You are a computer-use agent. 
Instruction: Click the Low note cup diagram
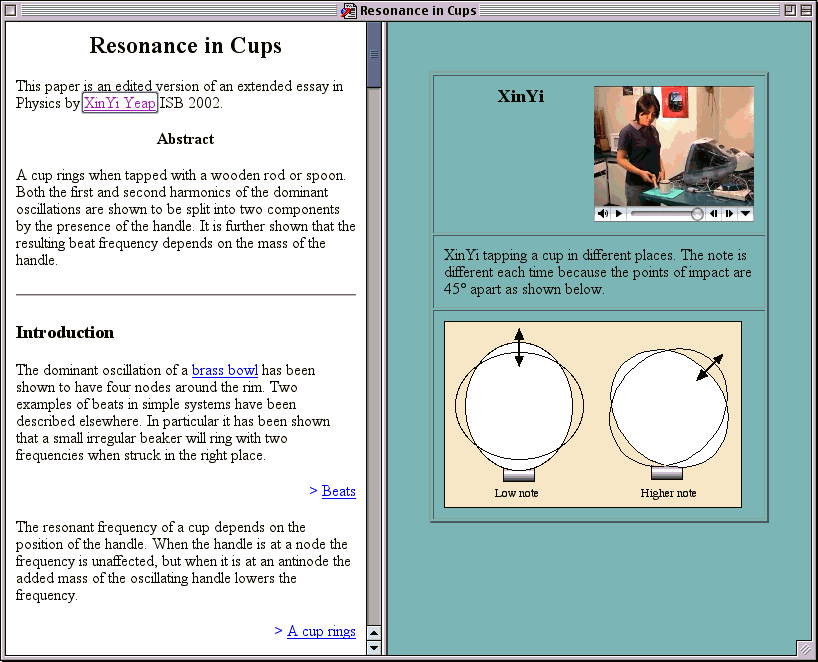click(x=519, y=404)
